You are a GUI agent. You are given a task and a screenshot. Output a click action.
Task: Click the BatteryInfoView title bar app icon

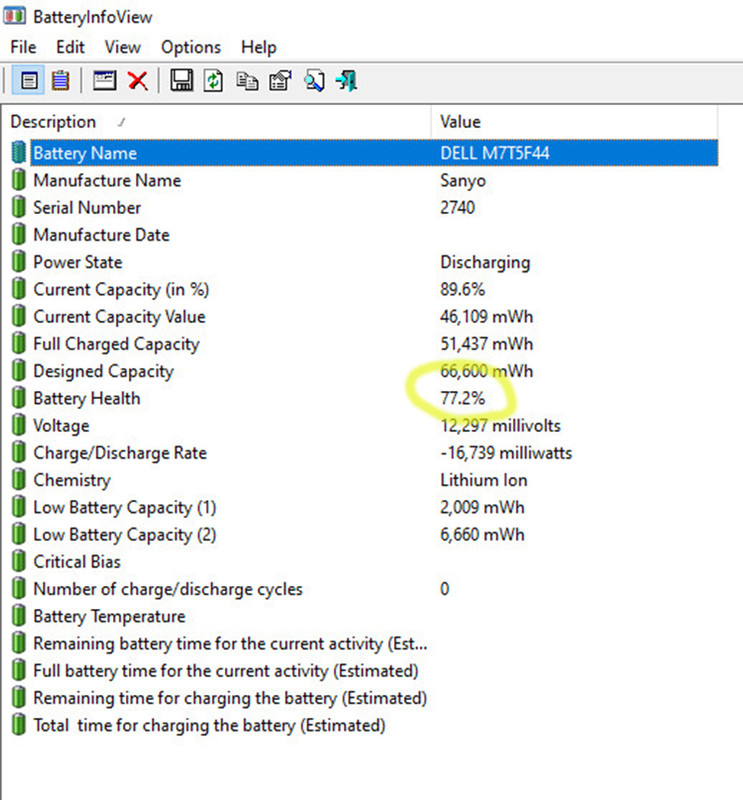tap(14, 16)
